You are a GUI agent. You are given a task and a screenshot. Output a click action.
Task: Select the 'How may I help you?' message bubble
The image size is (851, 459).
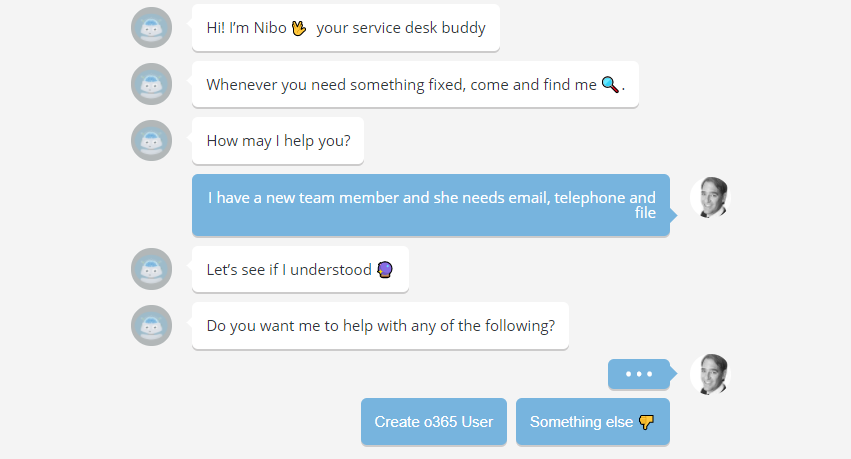278,141
